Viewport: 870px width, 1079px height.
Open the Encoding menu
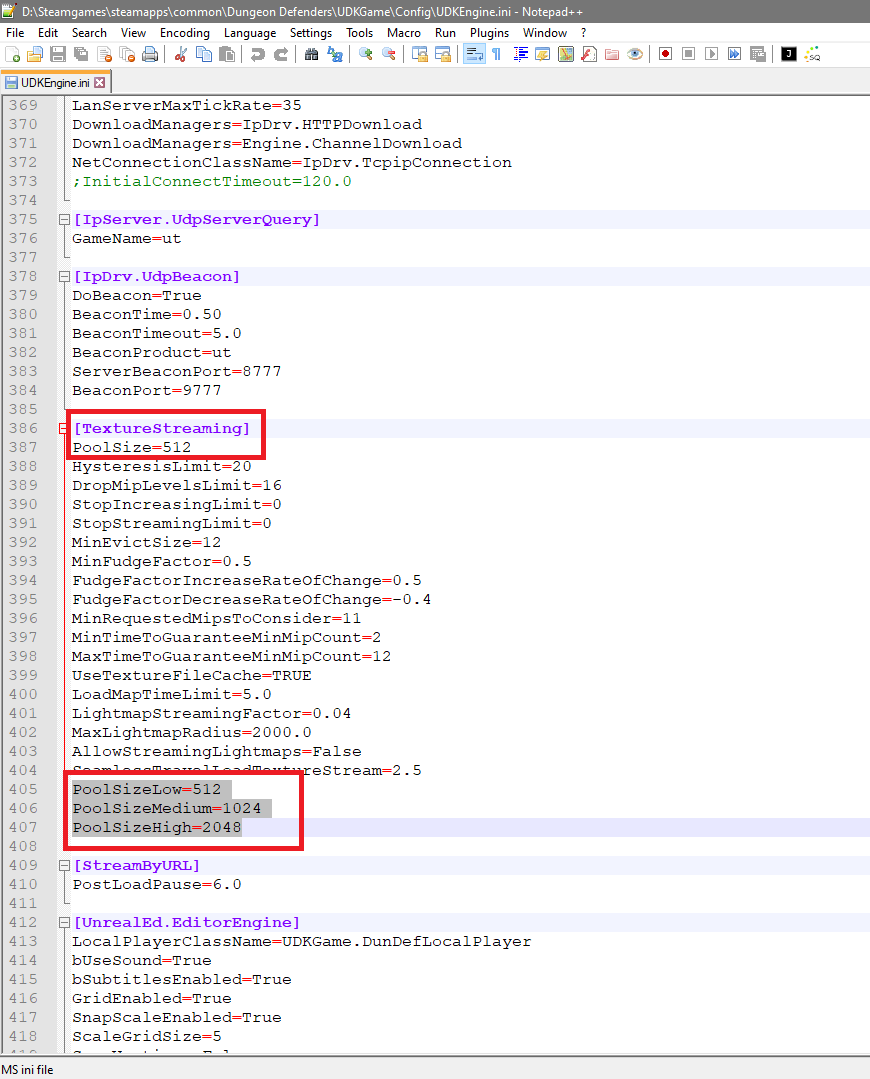coord(185,33)
